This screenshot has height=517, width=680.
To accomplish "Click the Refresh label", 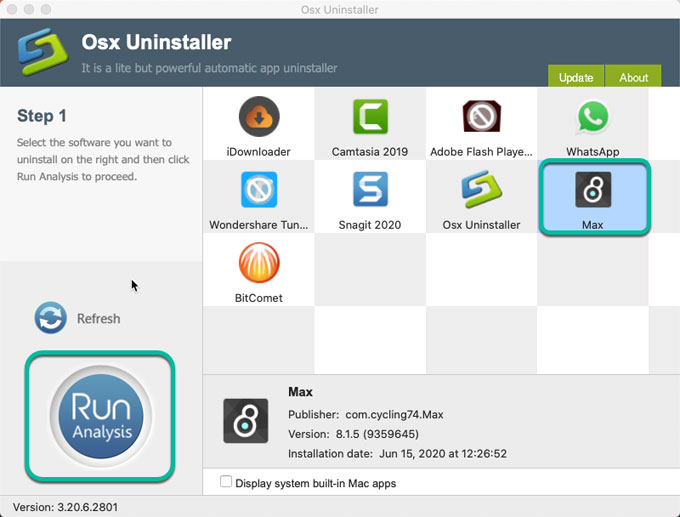I will (x=98, y=319).
